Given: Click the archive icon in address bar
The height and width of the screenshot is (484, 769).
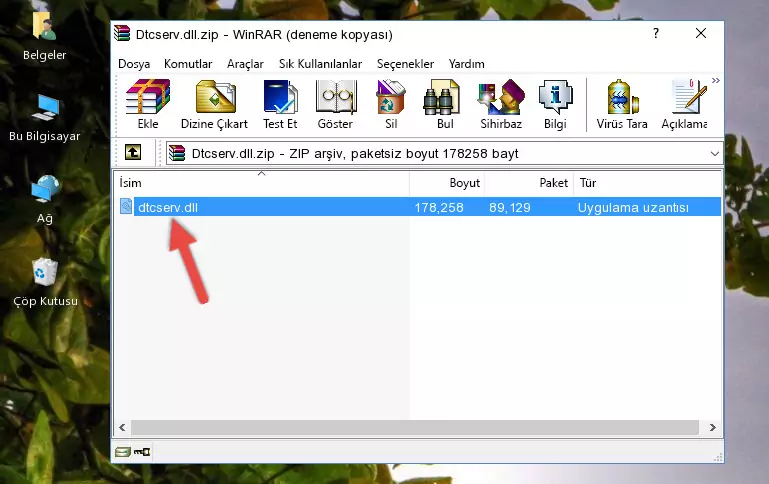Looking at the screenshot, I should click(177, 153).
